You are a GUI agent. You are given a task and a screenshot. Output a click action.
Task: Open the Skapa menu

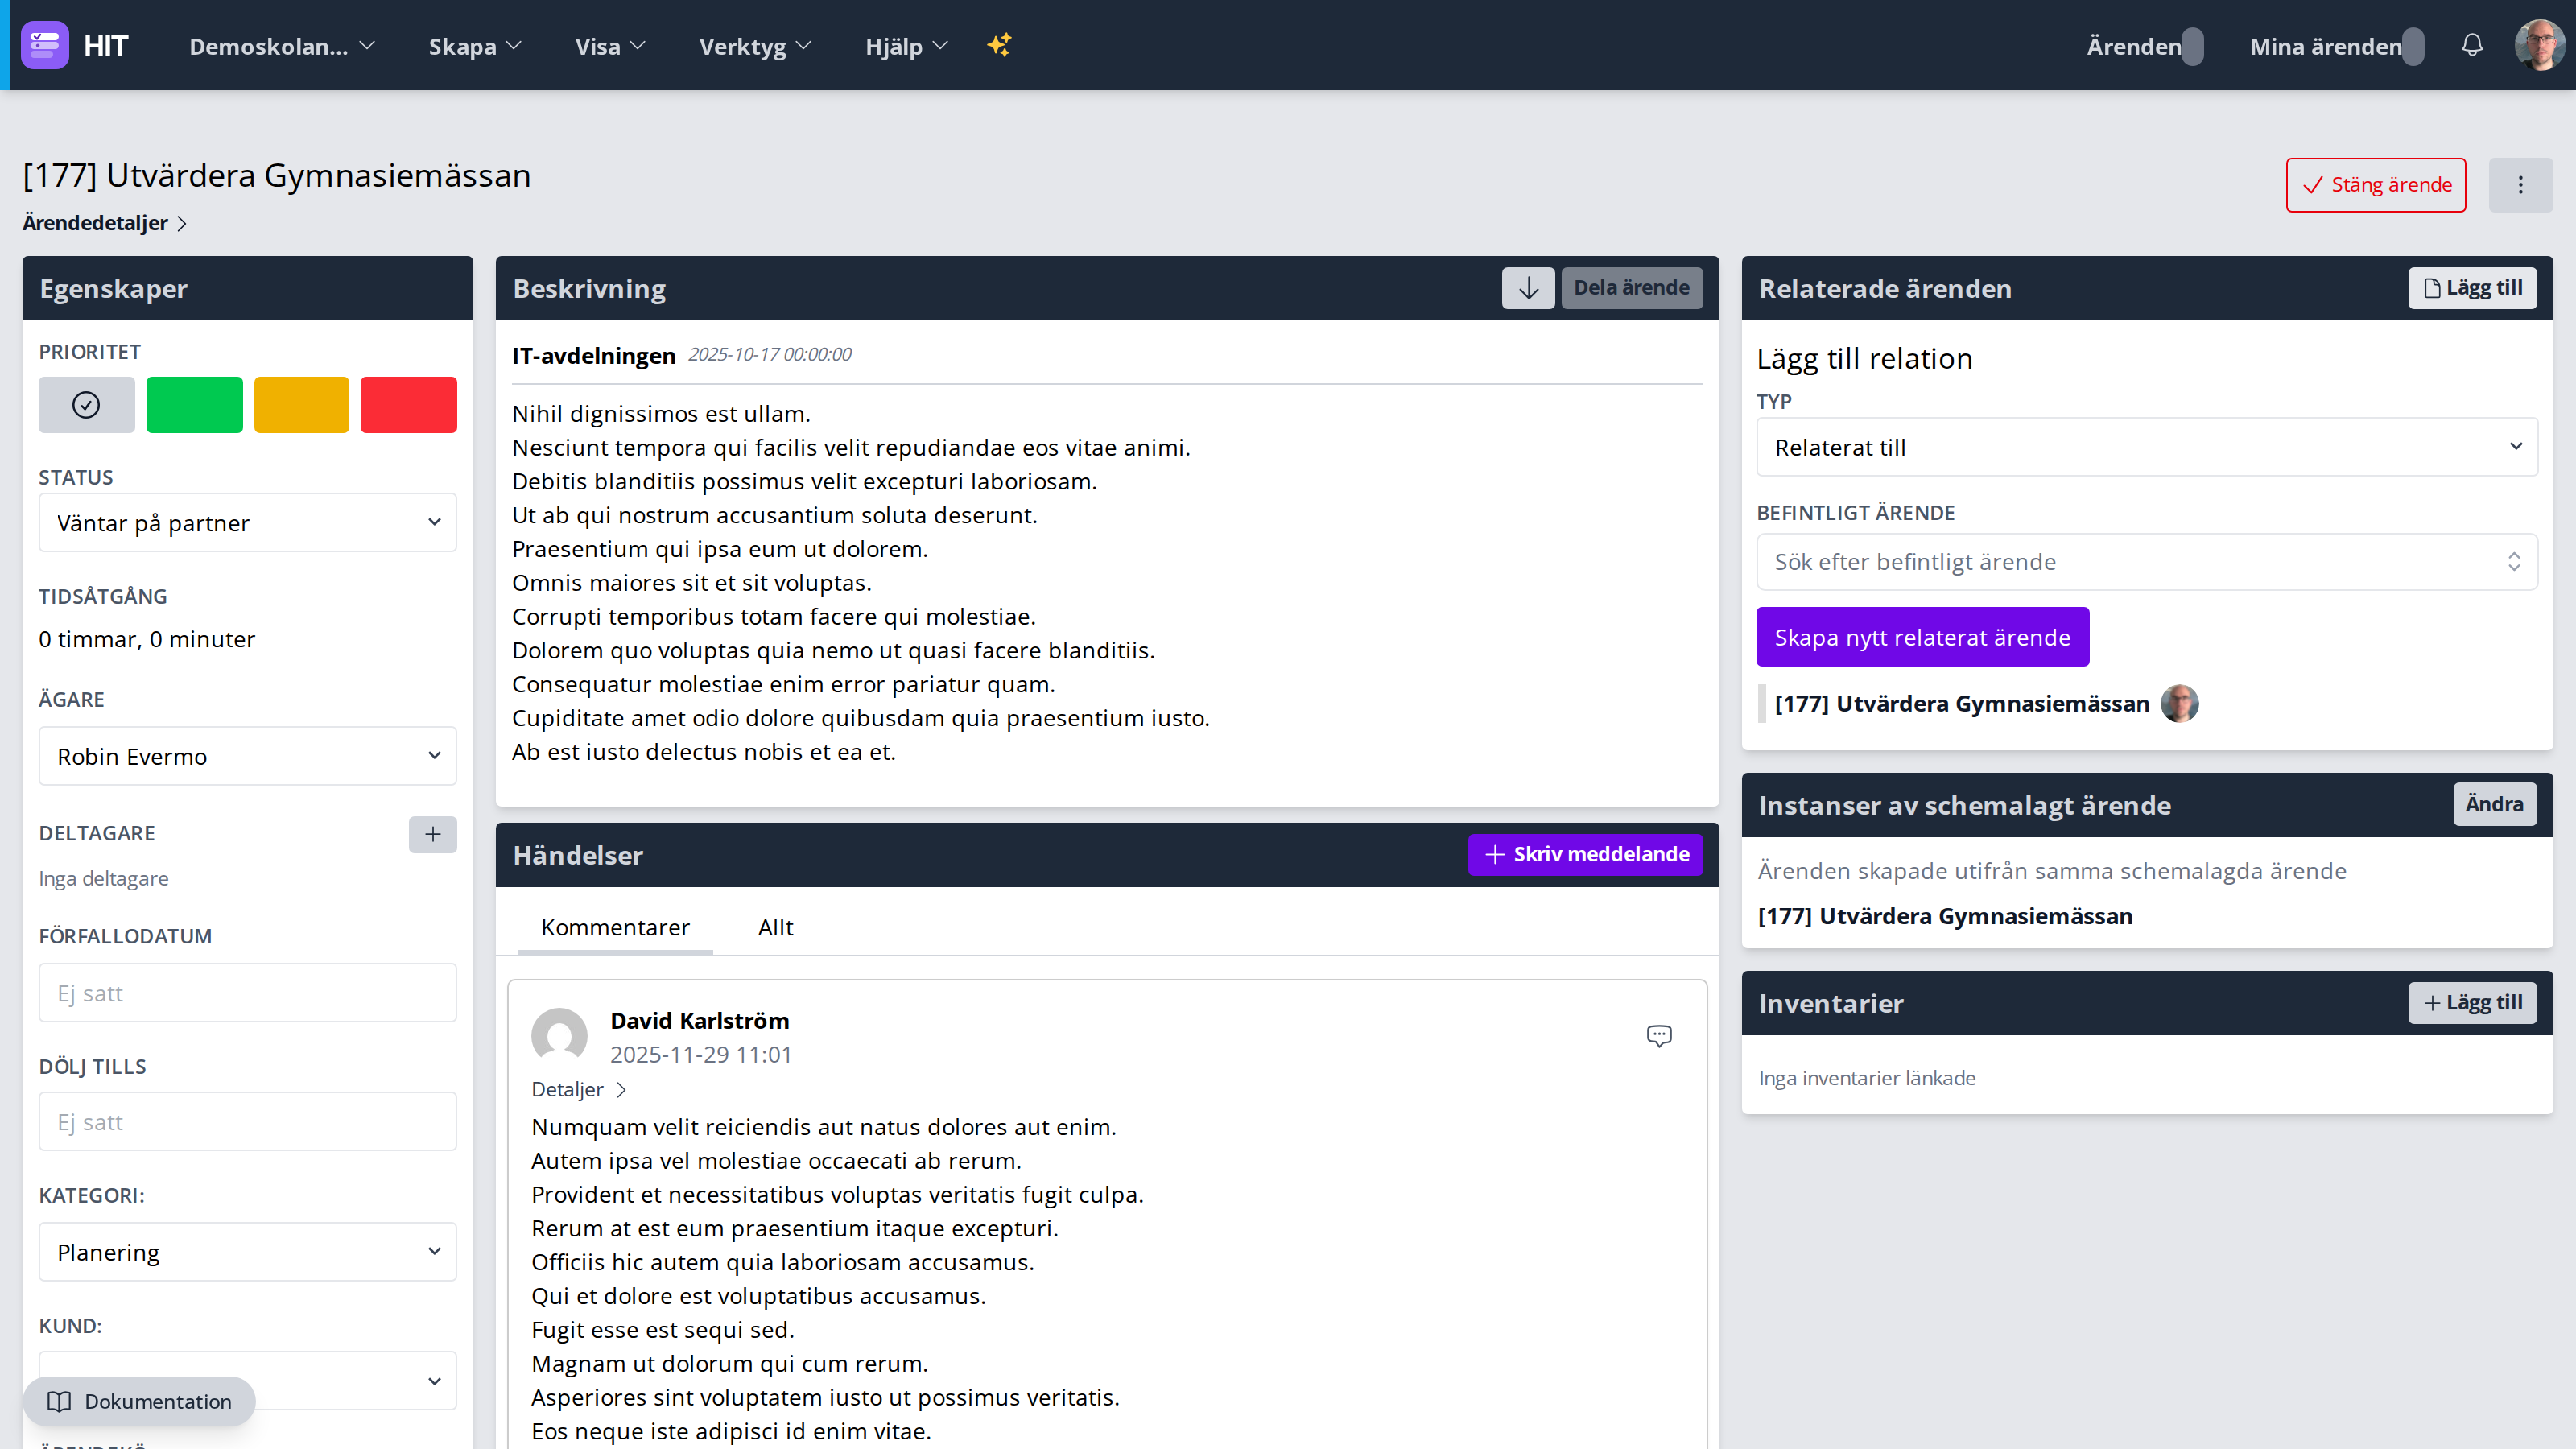[x=475, y=46]
